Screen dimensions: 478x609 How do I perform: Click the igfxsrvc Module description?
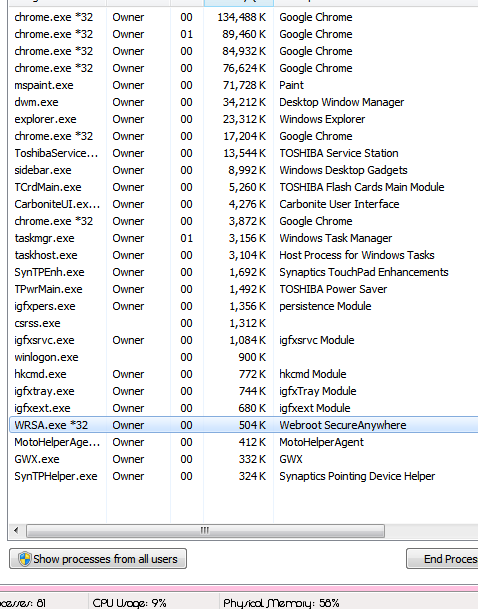(317, 340)
